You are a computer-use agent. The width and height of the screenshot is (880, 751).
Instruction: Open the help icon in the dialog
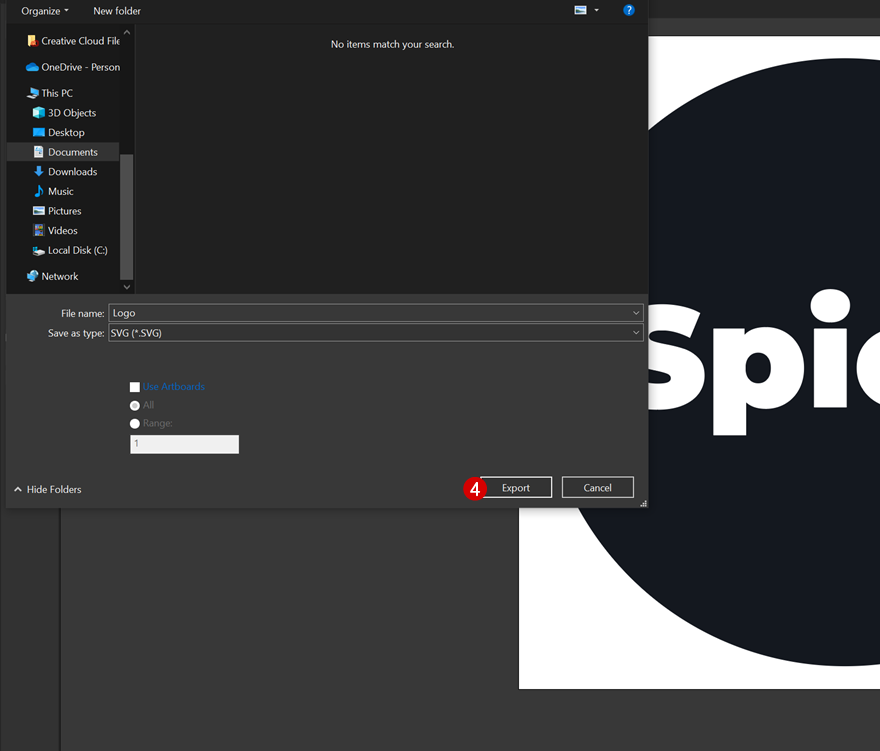(x=628, y=10)
